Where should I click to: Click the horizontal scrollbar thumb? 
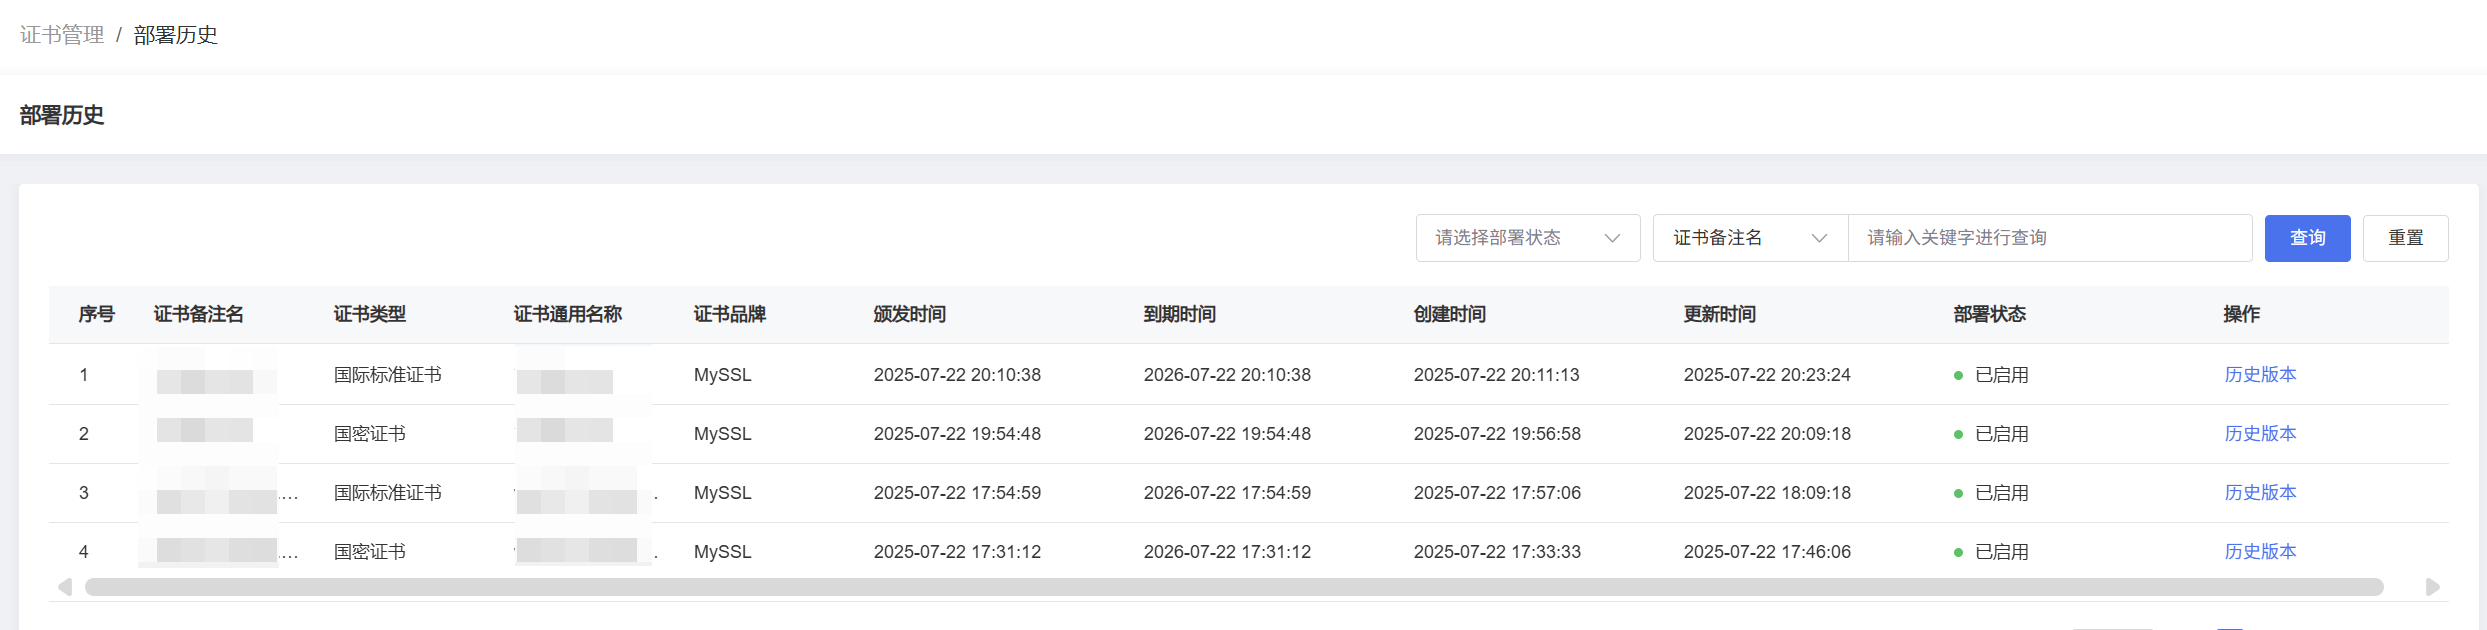[1234, 587]
